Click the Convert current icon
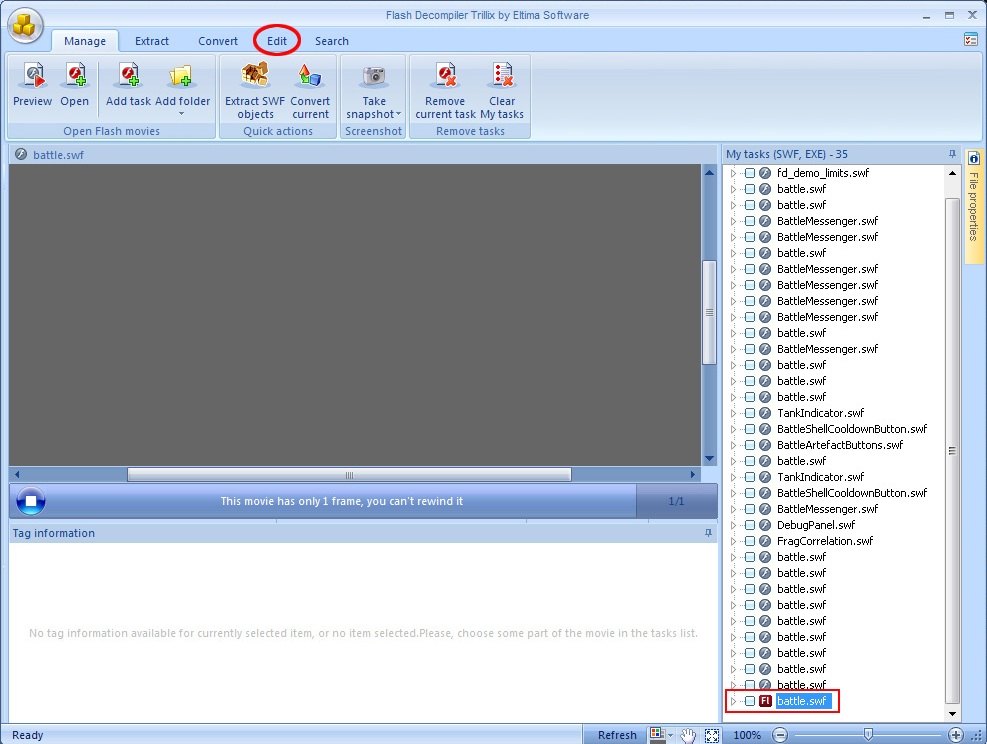The width and height of the screenshot is (987, 744). point(310,75)
